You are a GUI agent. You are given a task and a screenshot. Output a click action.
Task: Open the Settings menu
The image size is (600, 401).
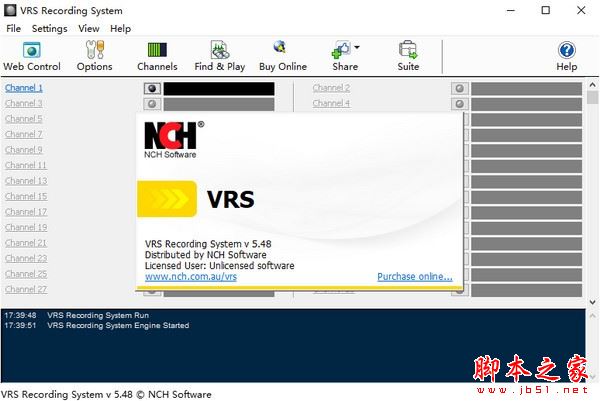[x=49, y=29]
